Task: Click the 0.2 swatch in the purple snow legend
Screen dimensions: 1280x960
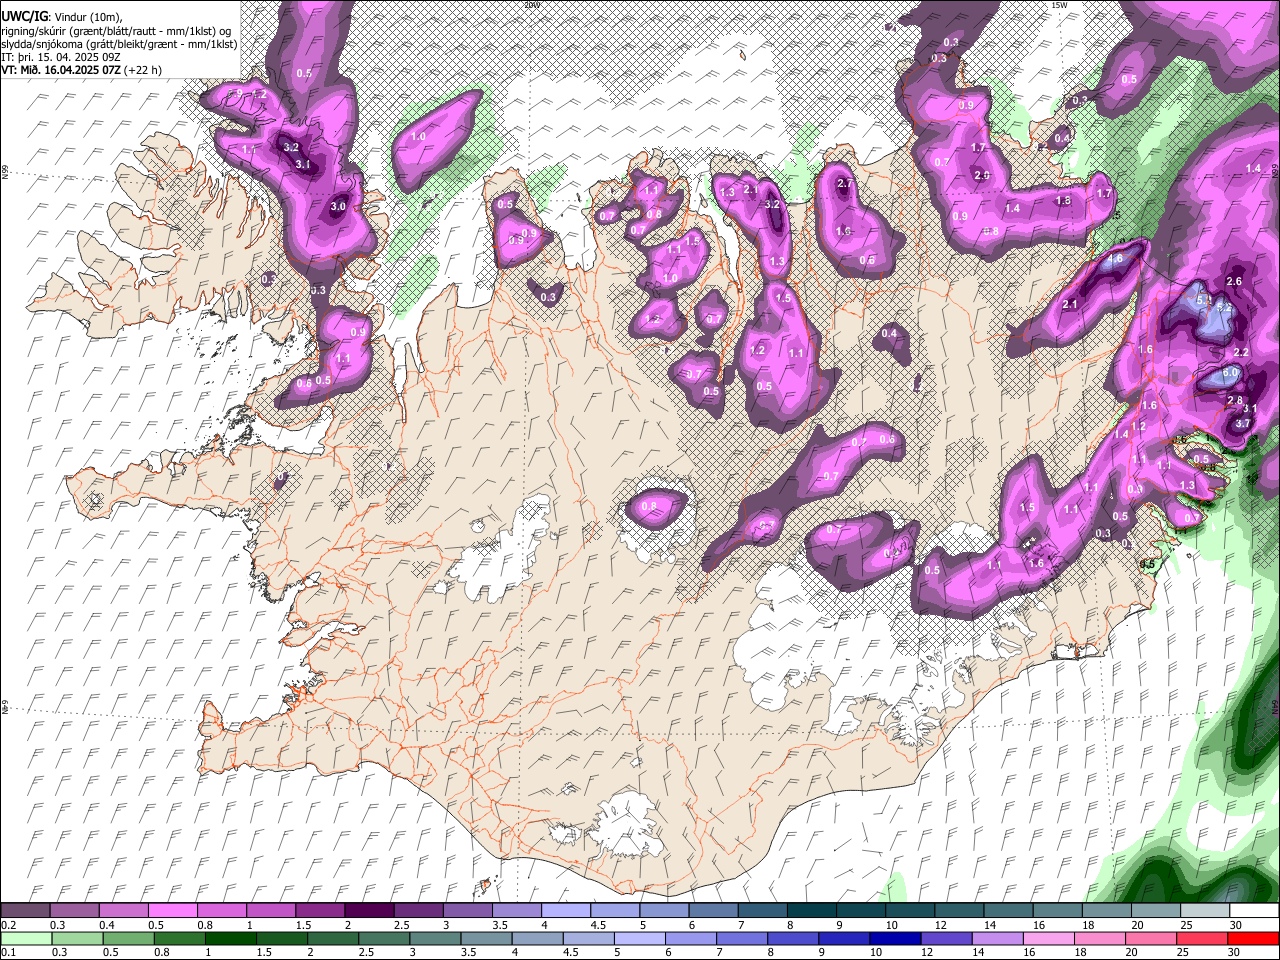Action: point(25,911)
